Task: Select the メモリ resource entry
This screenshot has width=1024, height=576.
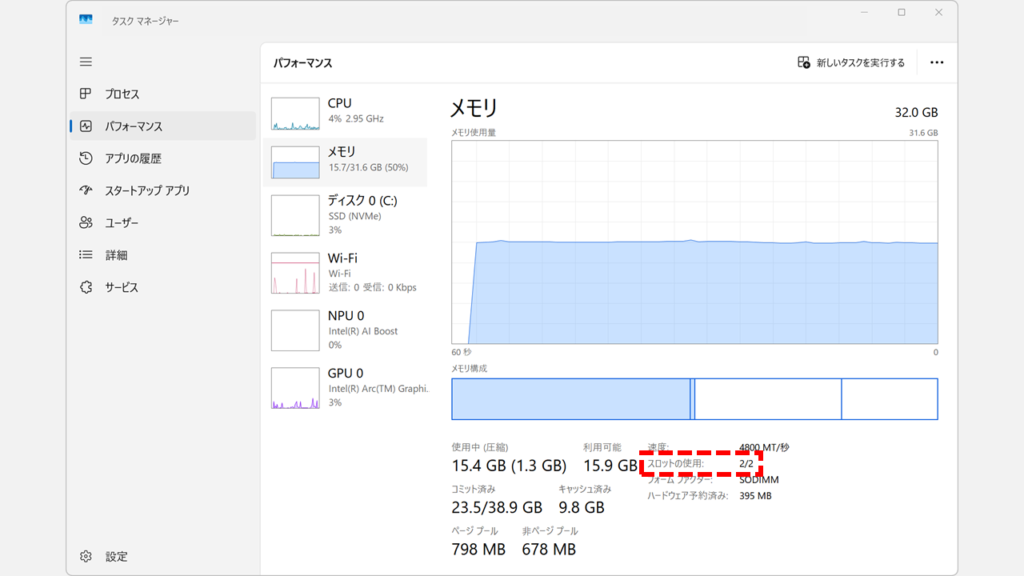Action: coord(346,162)
